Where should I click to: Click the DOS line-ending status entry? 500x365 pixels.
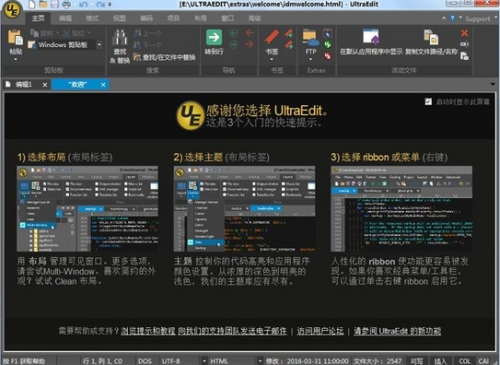[x=145, y=361]
